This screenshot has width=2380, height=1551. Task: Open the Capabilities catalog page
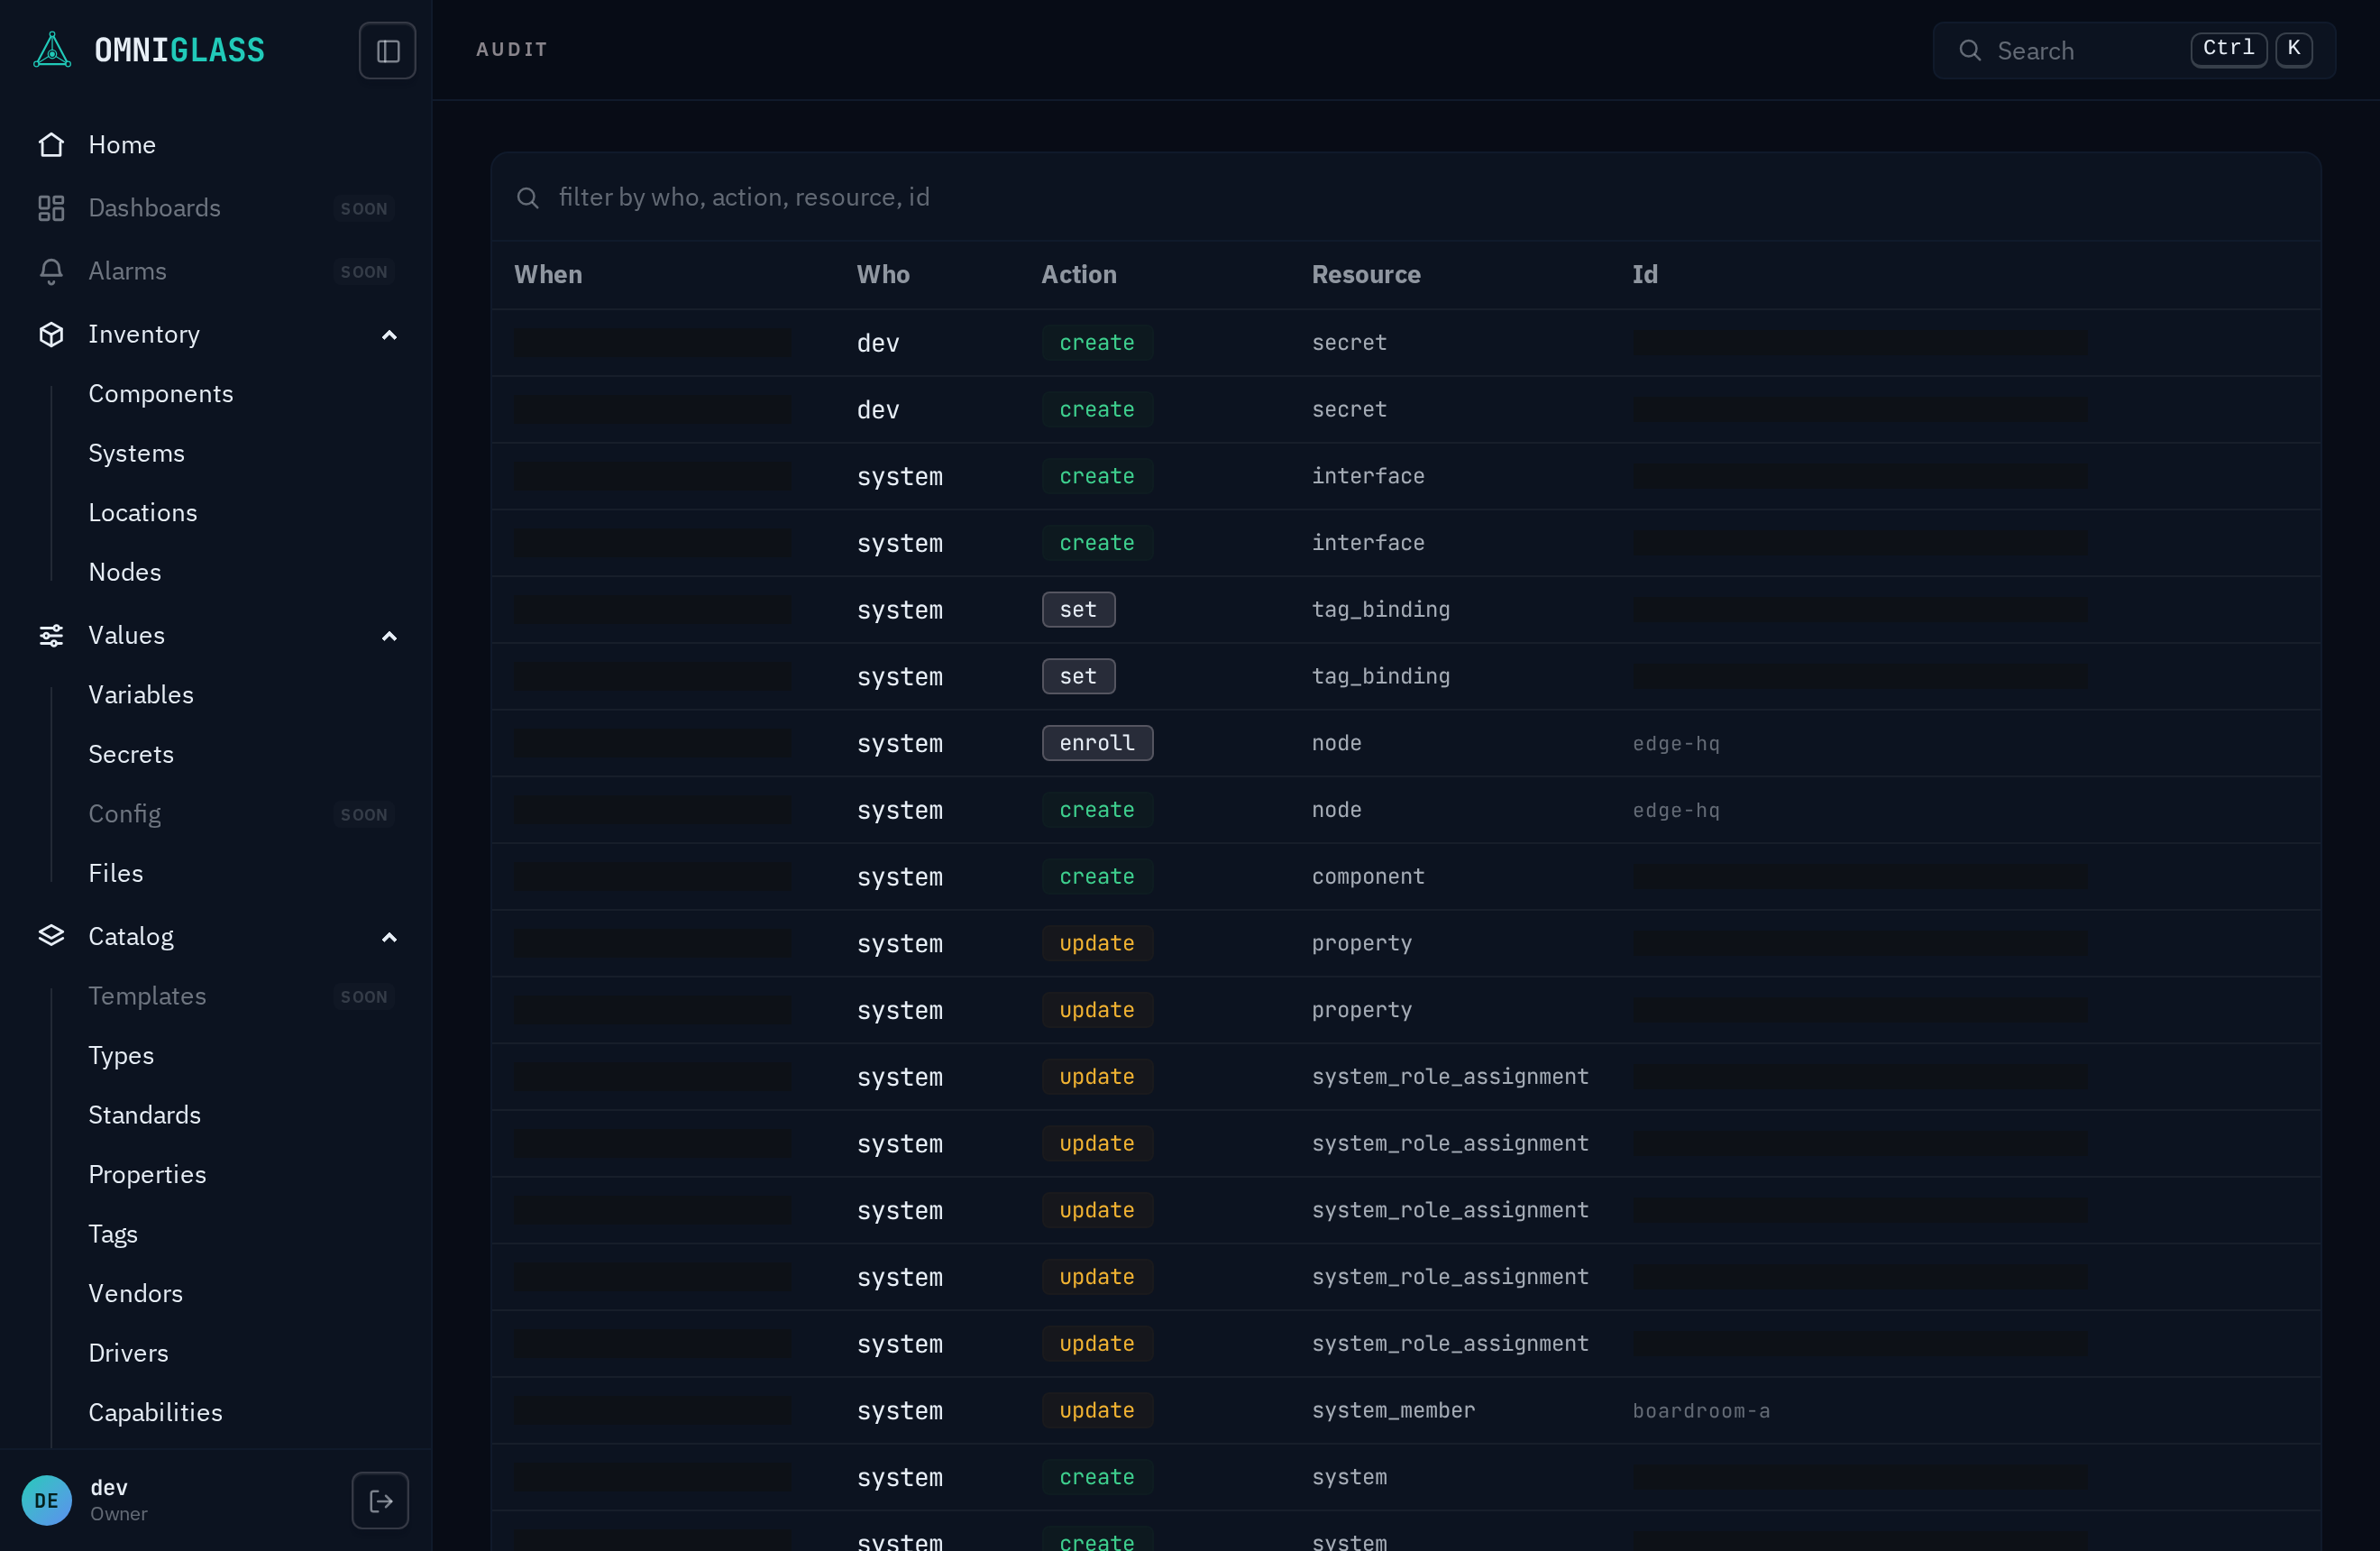pos(155,1412)
